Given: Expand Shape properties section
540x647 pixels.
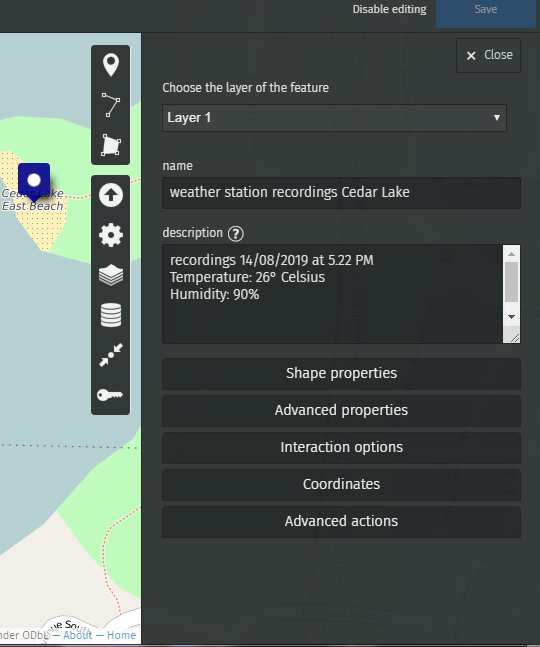Looking at the screenshot, I should coord(341,374).
